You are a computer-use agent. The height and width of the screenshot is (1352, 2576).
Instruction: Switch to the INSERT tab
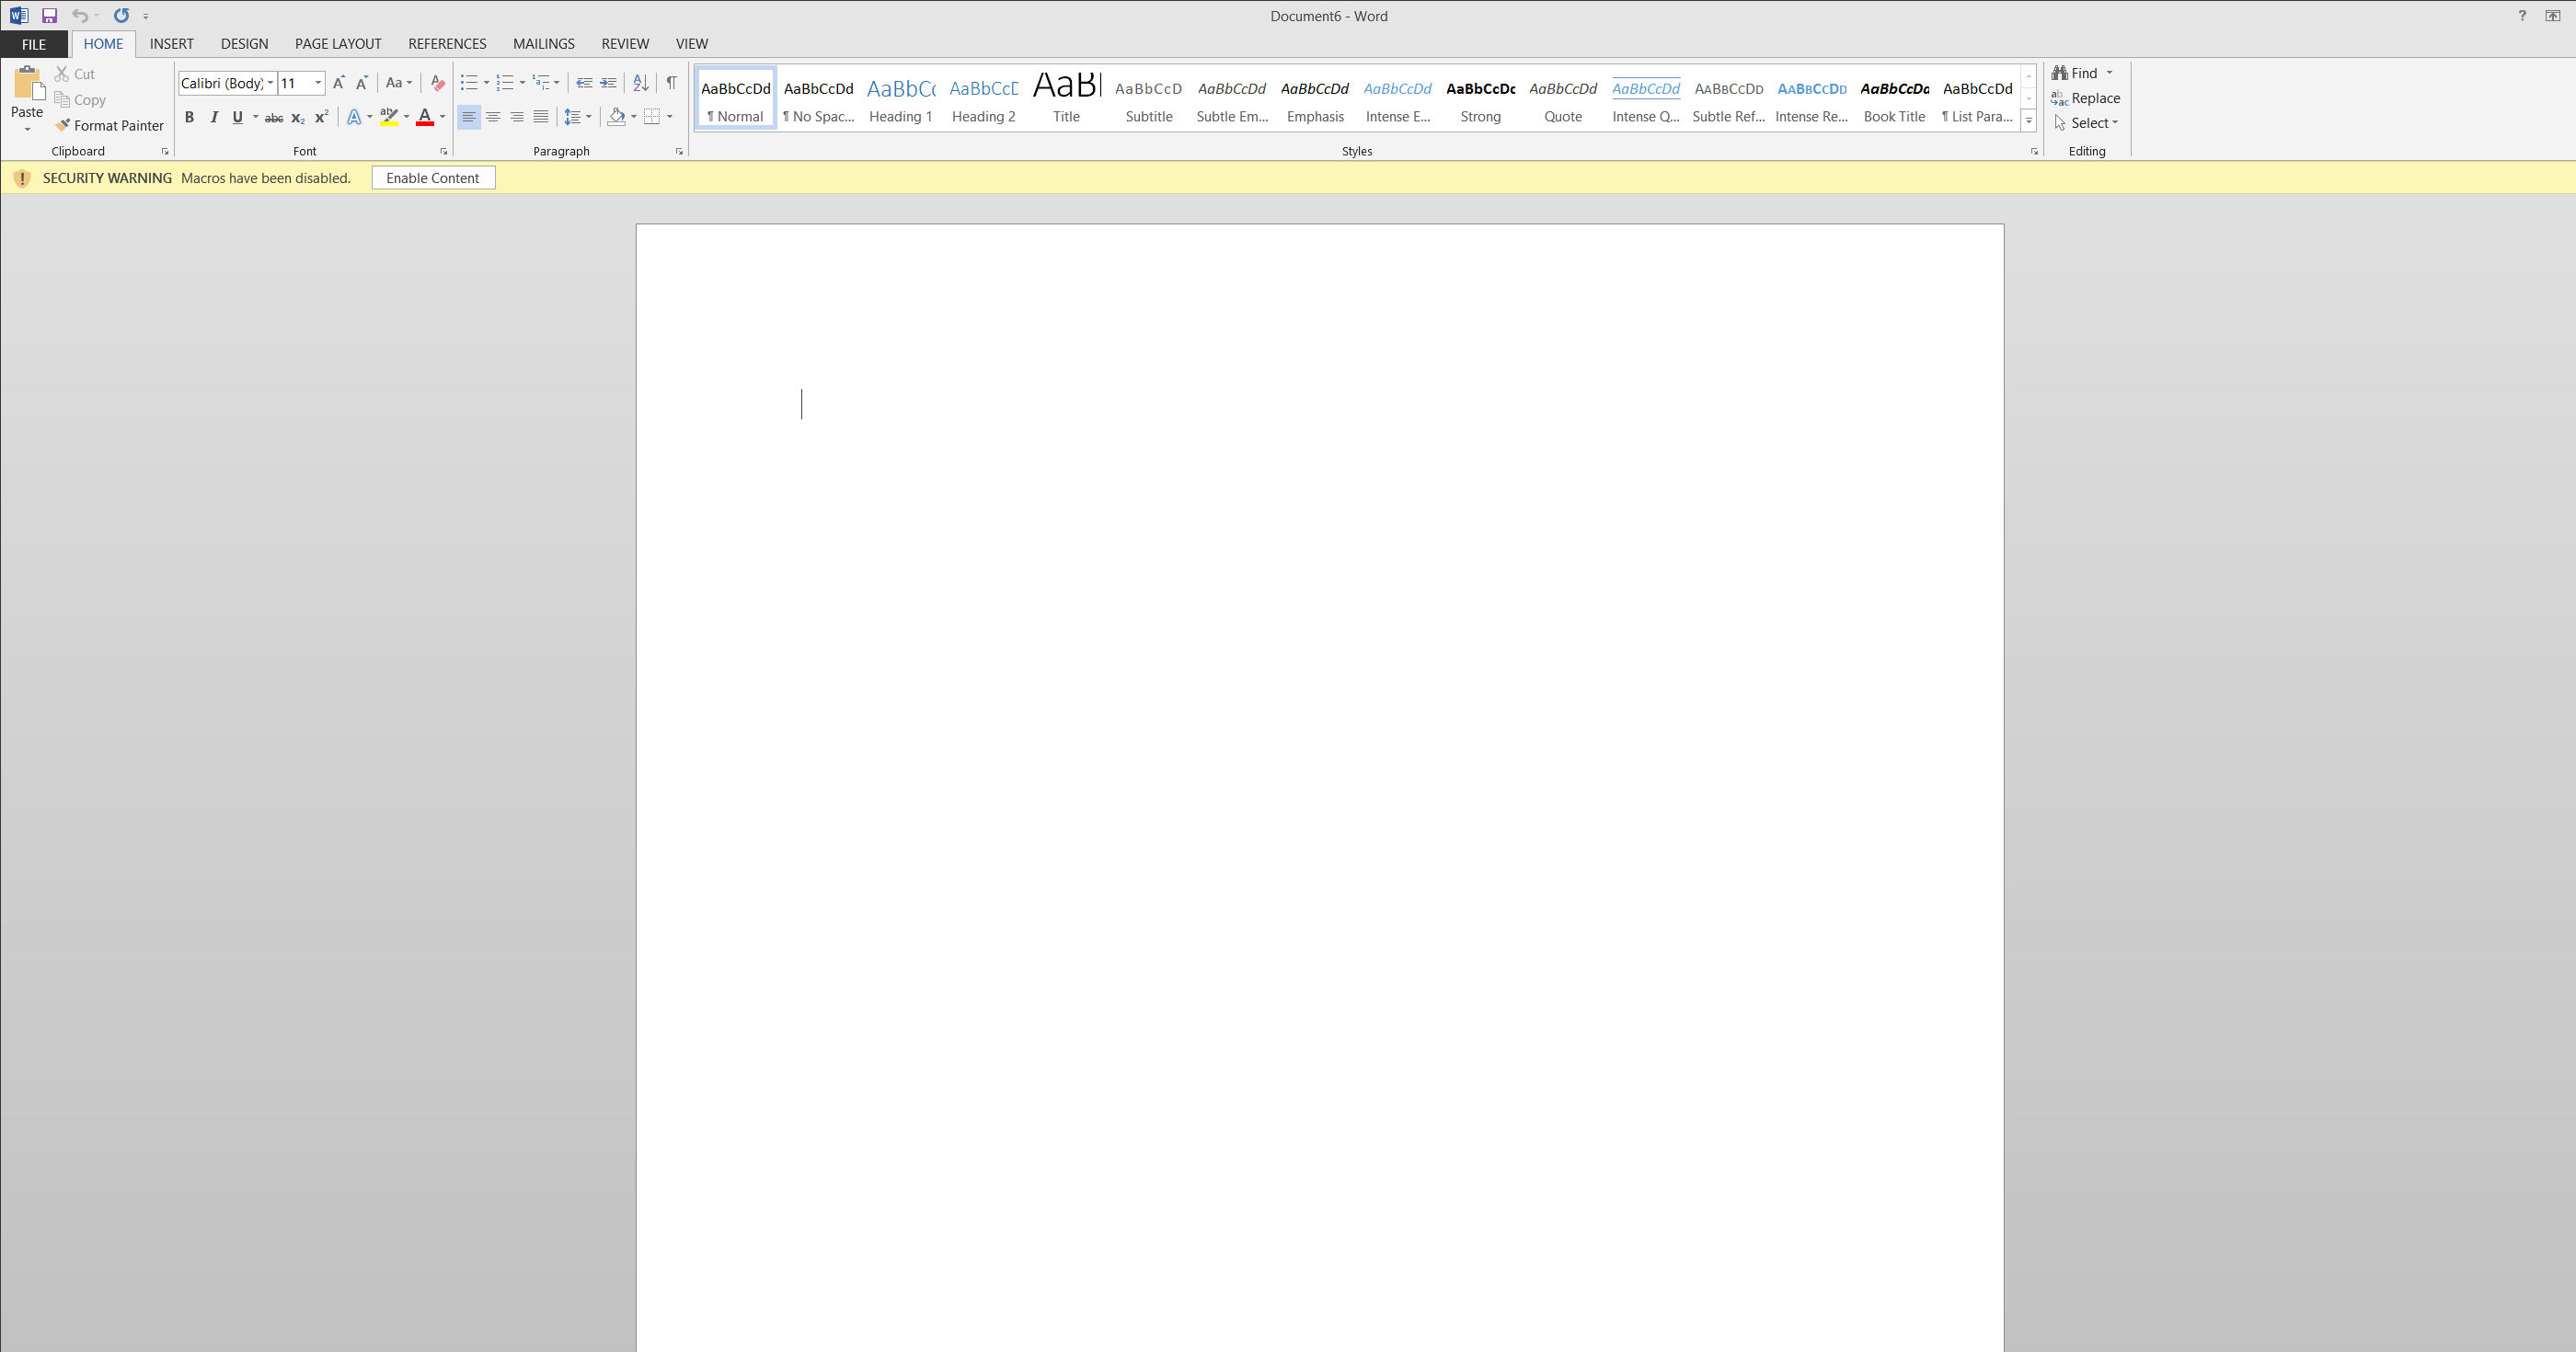tap(171, 44)
